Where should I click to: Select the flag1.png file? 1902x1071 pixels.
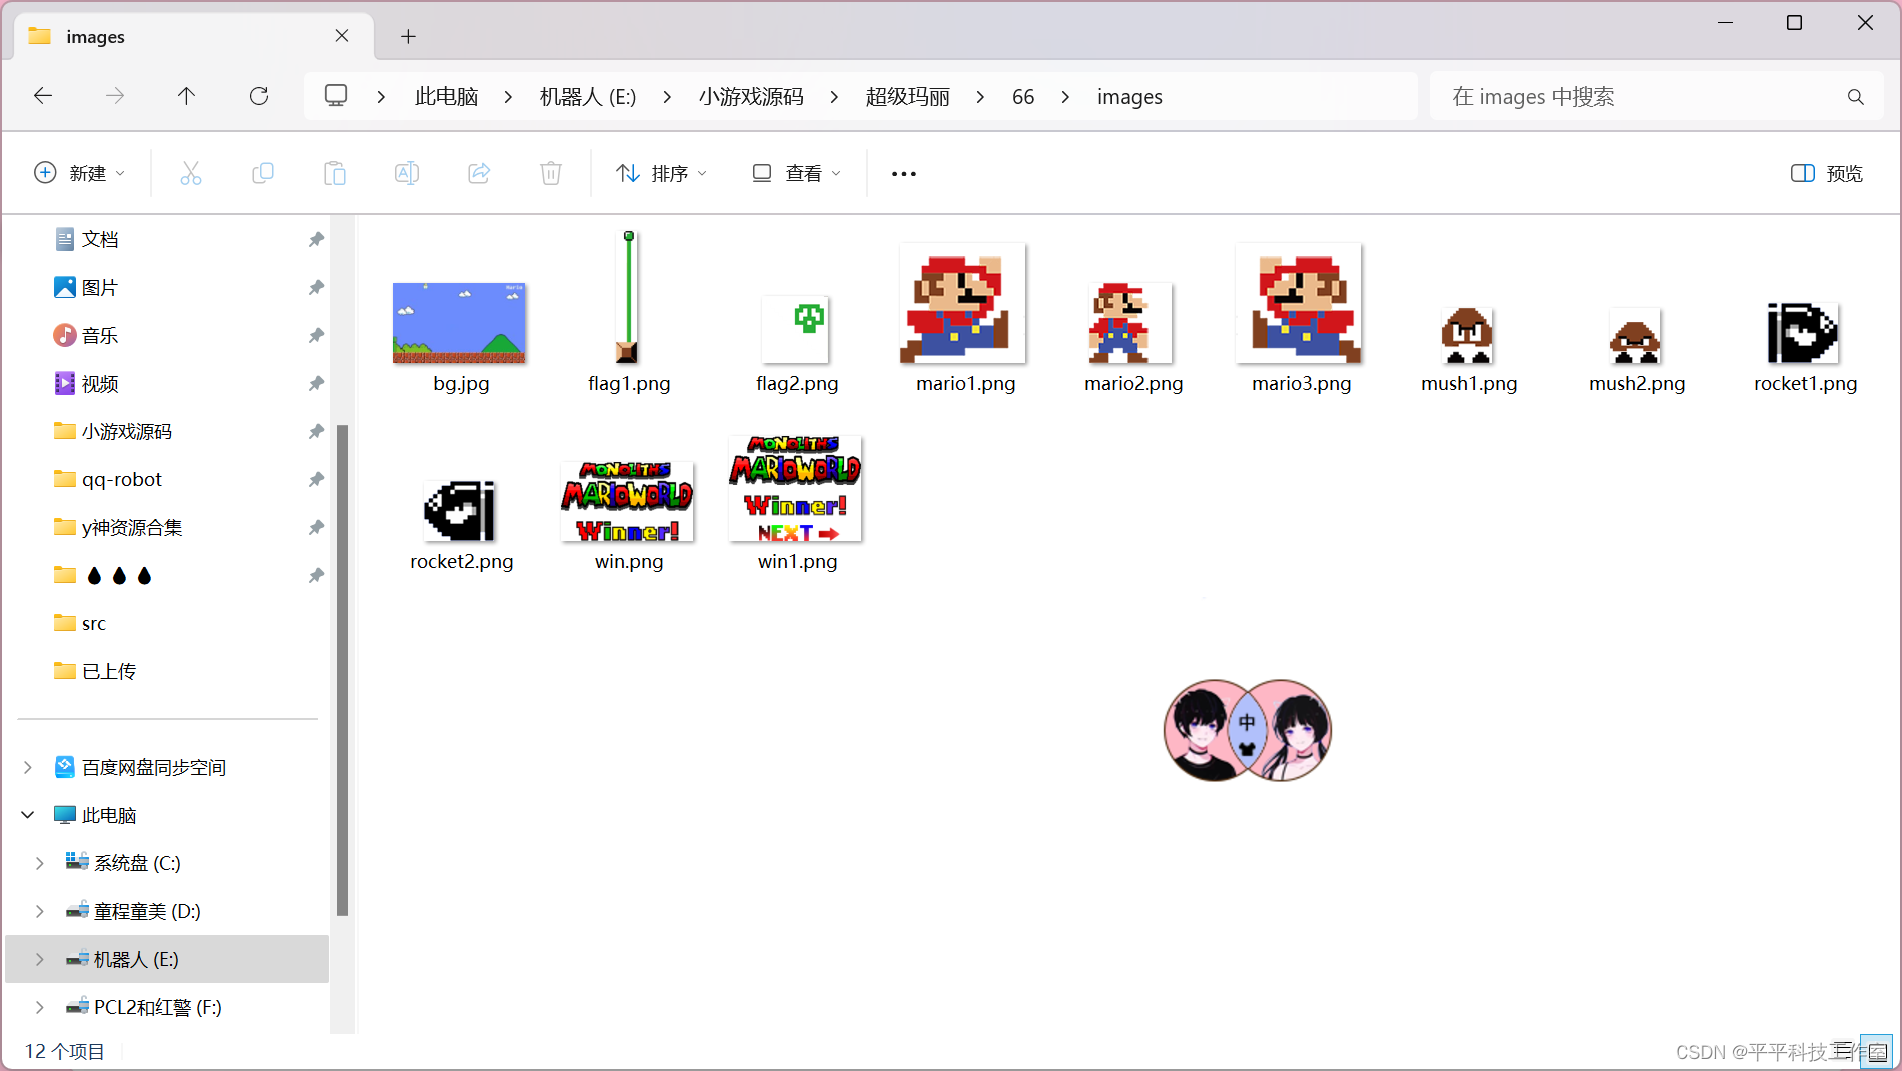pos(629,312)
